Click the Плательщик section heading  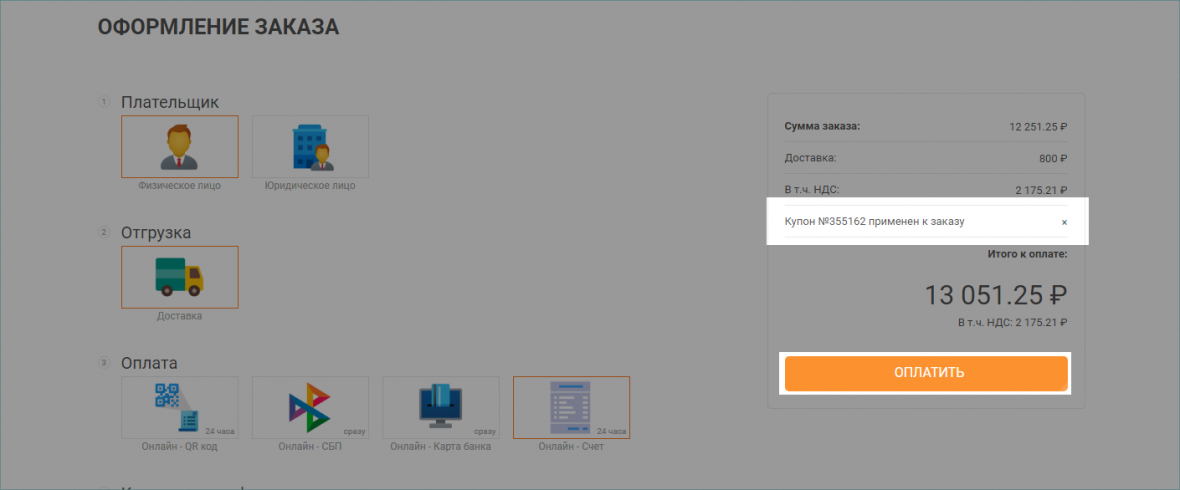pos(170,102)
